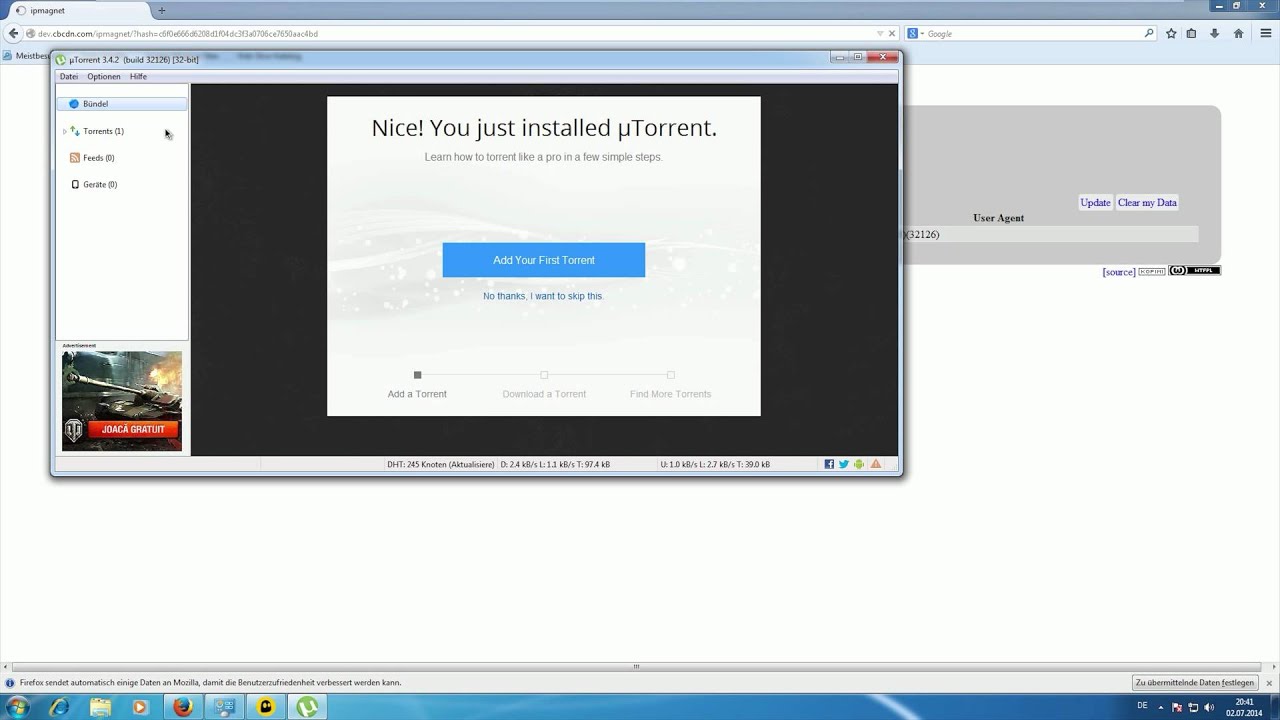The width and height of the screenshot is (1280, 720).
Task: Click the Twitter icon in µTorrent status bar
Action: point(844,464)
